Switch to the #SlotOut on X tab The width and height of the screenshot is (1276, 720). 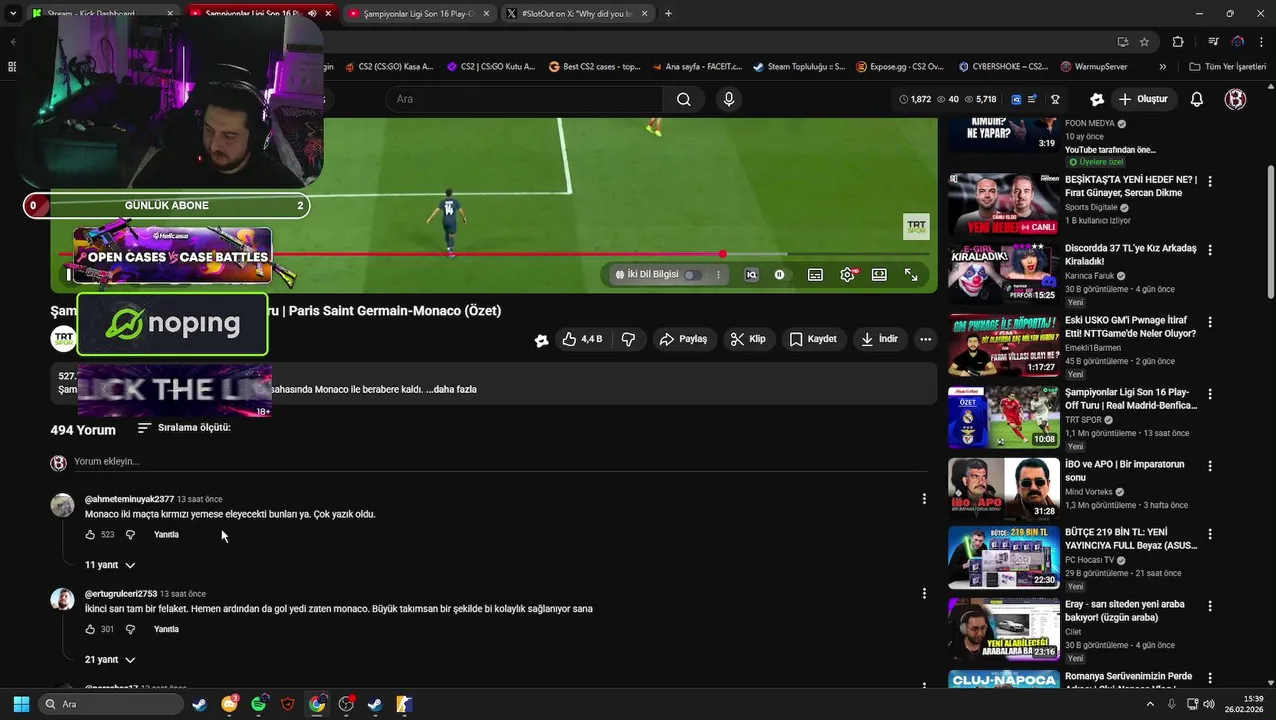point(576,14)
